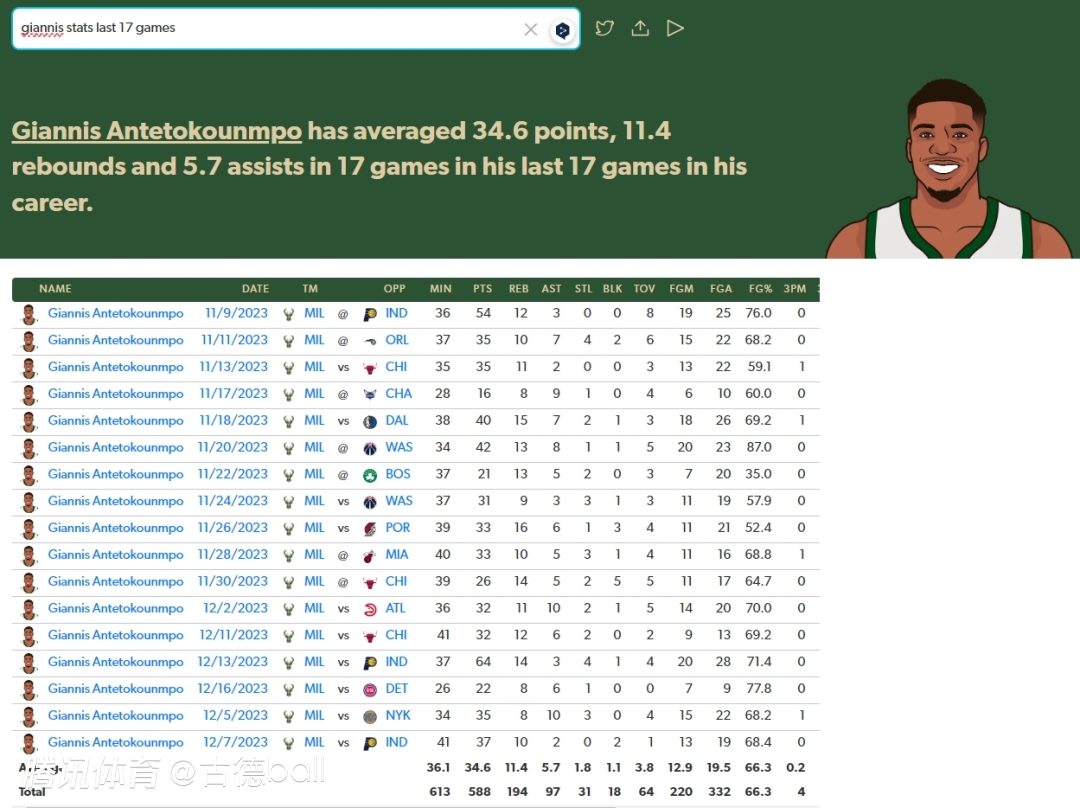Open the Giannis Antetokounmpo link in the headline
Screen dimensions: 1080x808
157,131
